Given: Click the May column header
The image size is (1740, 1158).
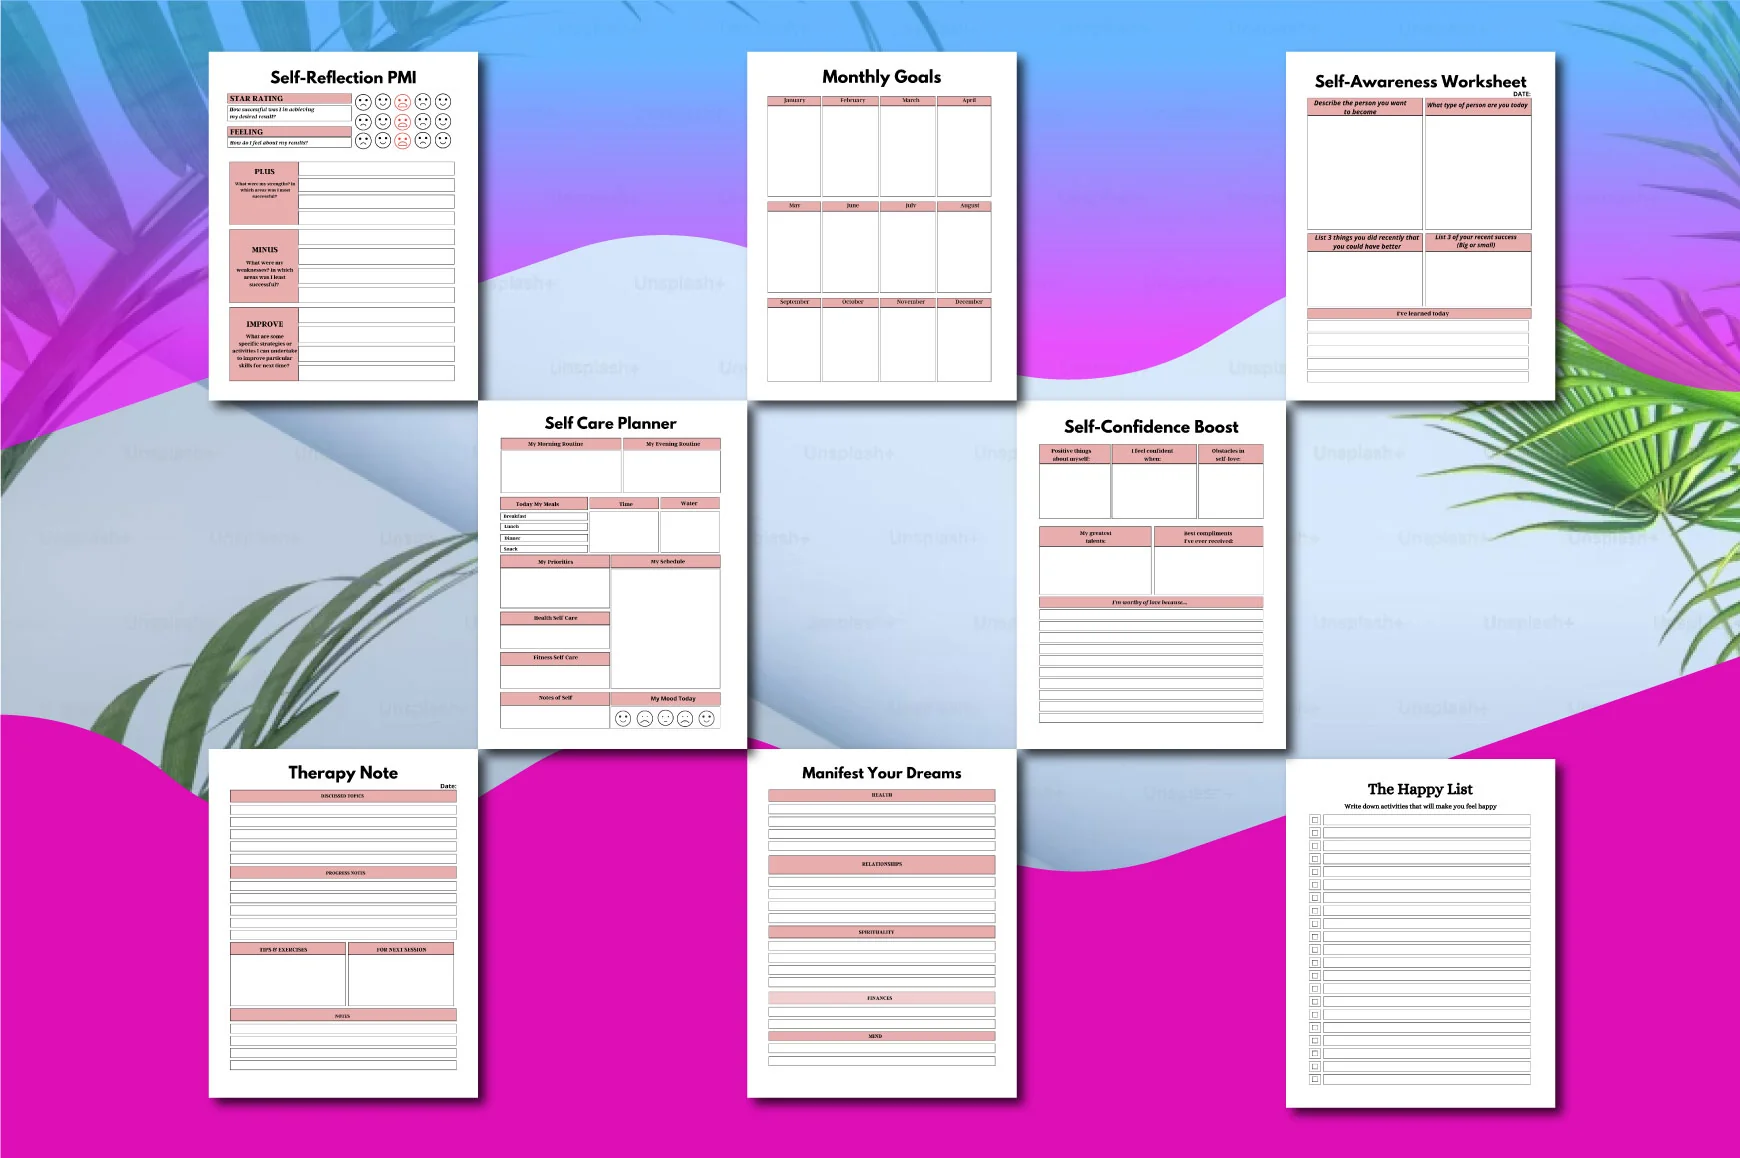Looking at the screenshot, I should point(794,206).
